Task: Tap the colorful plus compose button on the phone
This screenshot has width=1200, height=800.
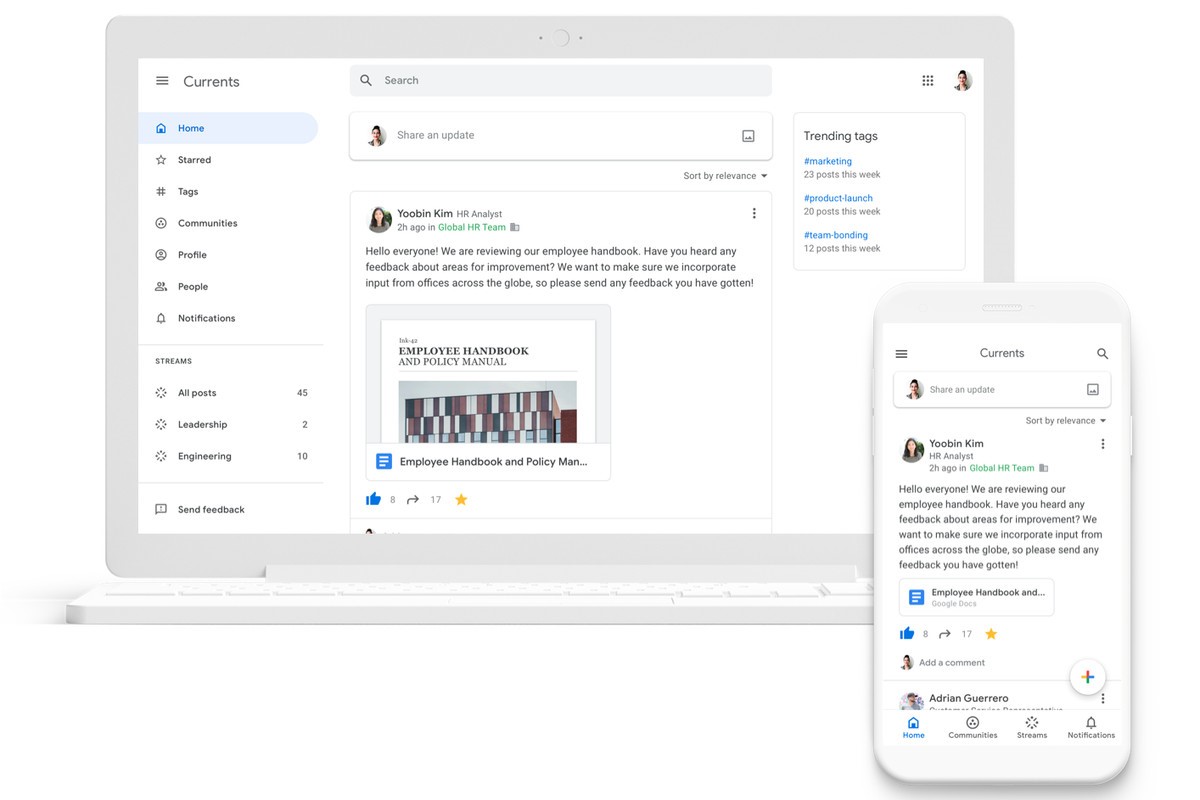Action: point(1087,677)
